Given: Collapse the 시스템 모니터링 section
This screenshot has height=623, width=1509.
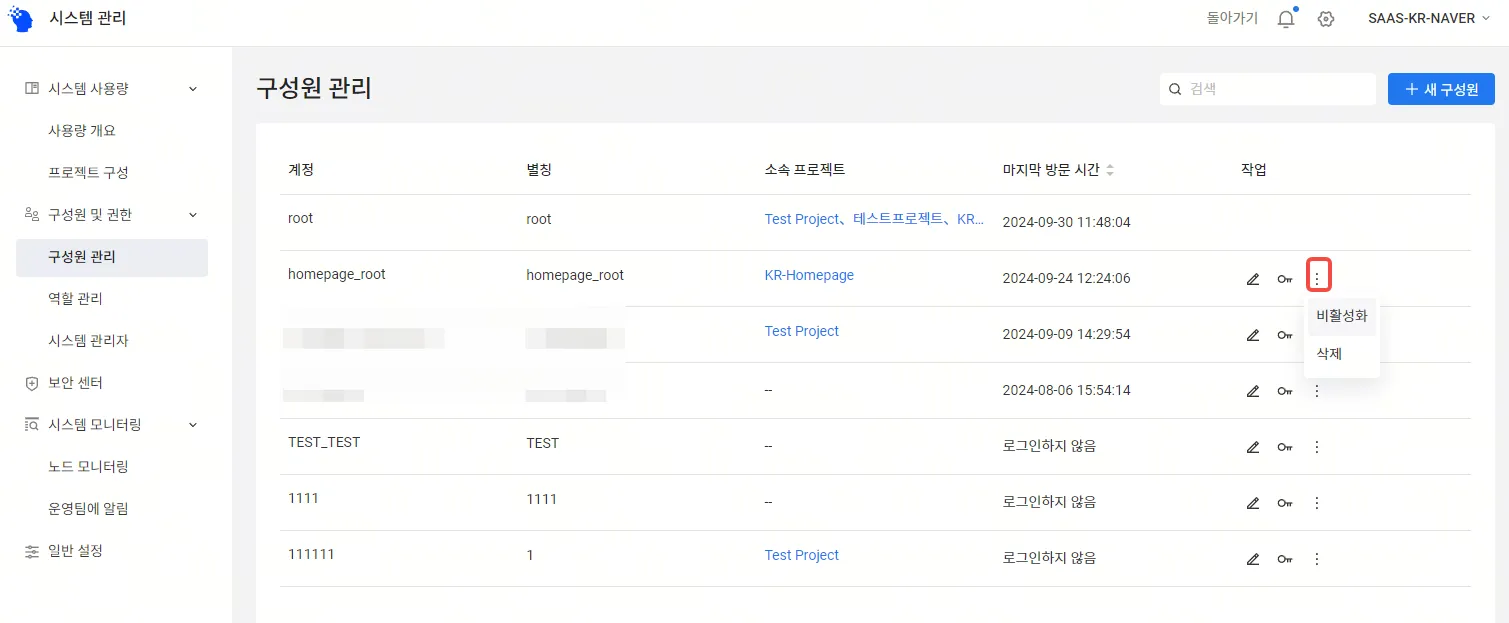Looking at the screenshot, I should coord(193,425).
